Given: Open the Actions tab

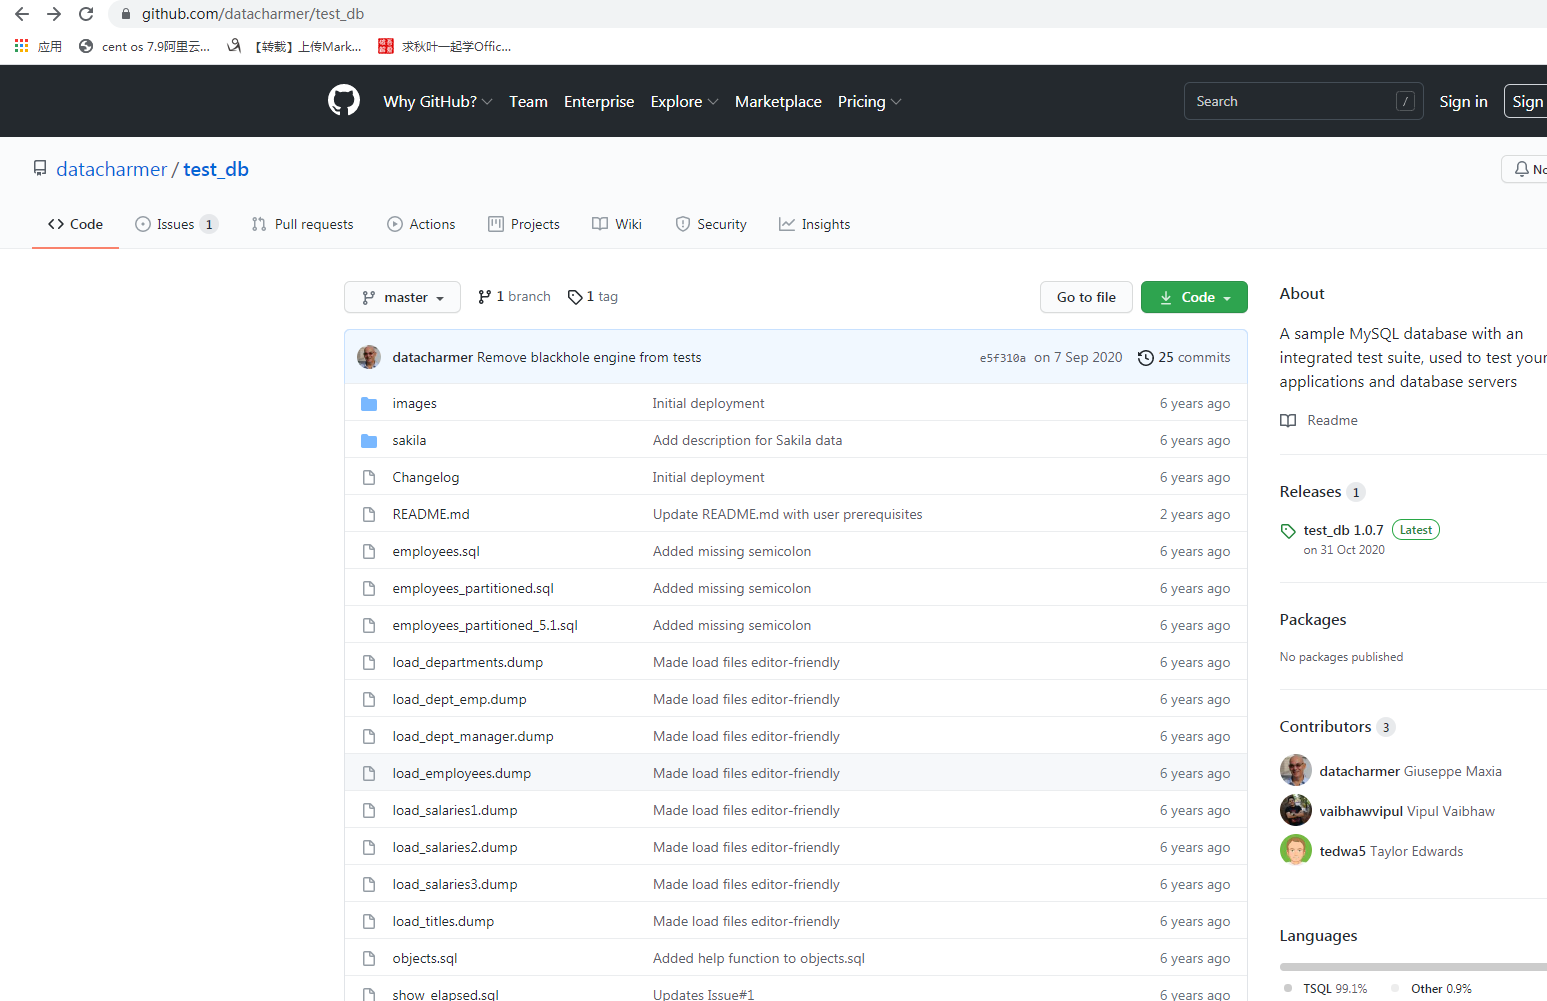Looking at the screenshot, I should click(x=421, y=224).
